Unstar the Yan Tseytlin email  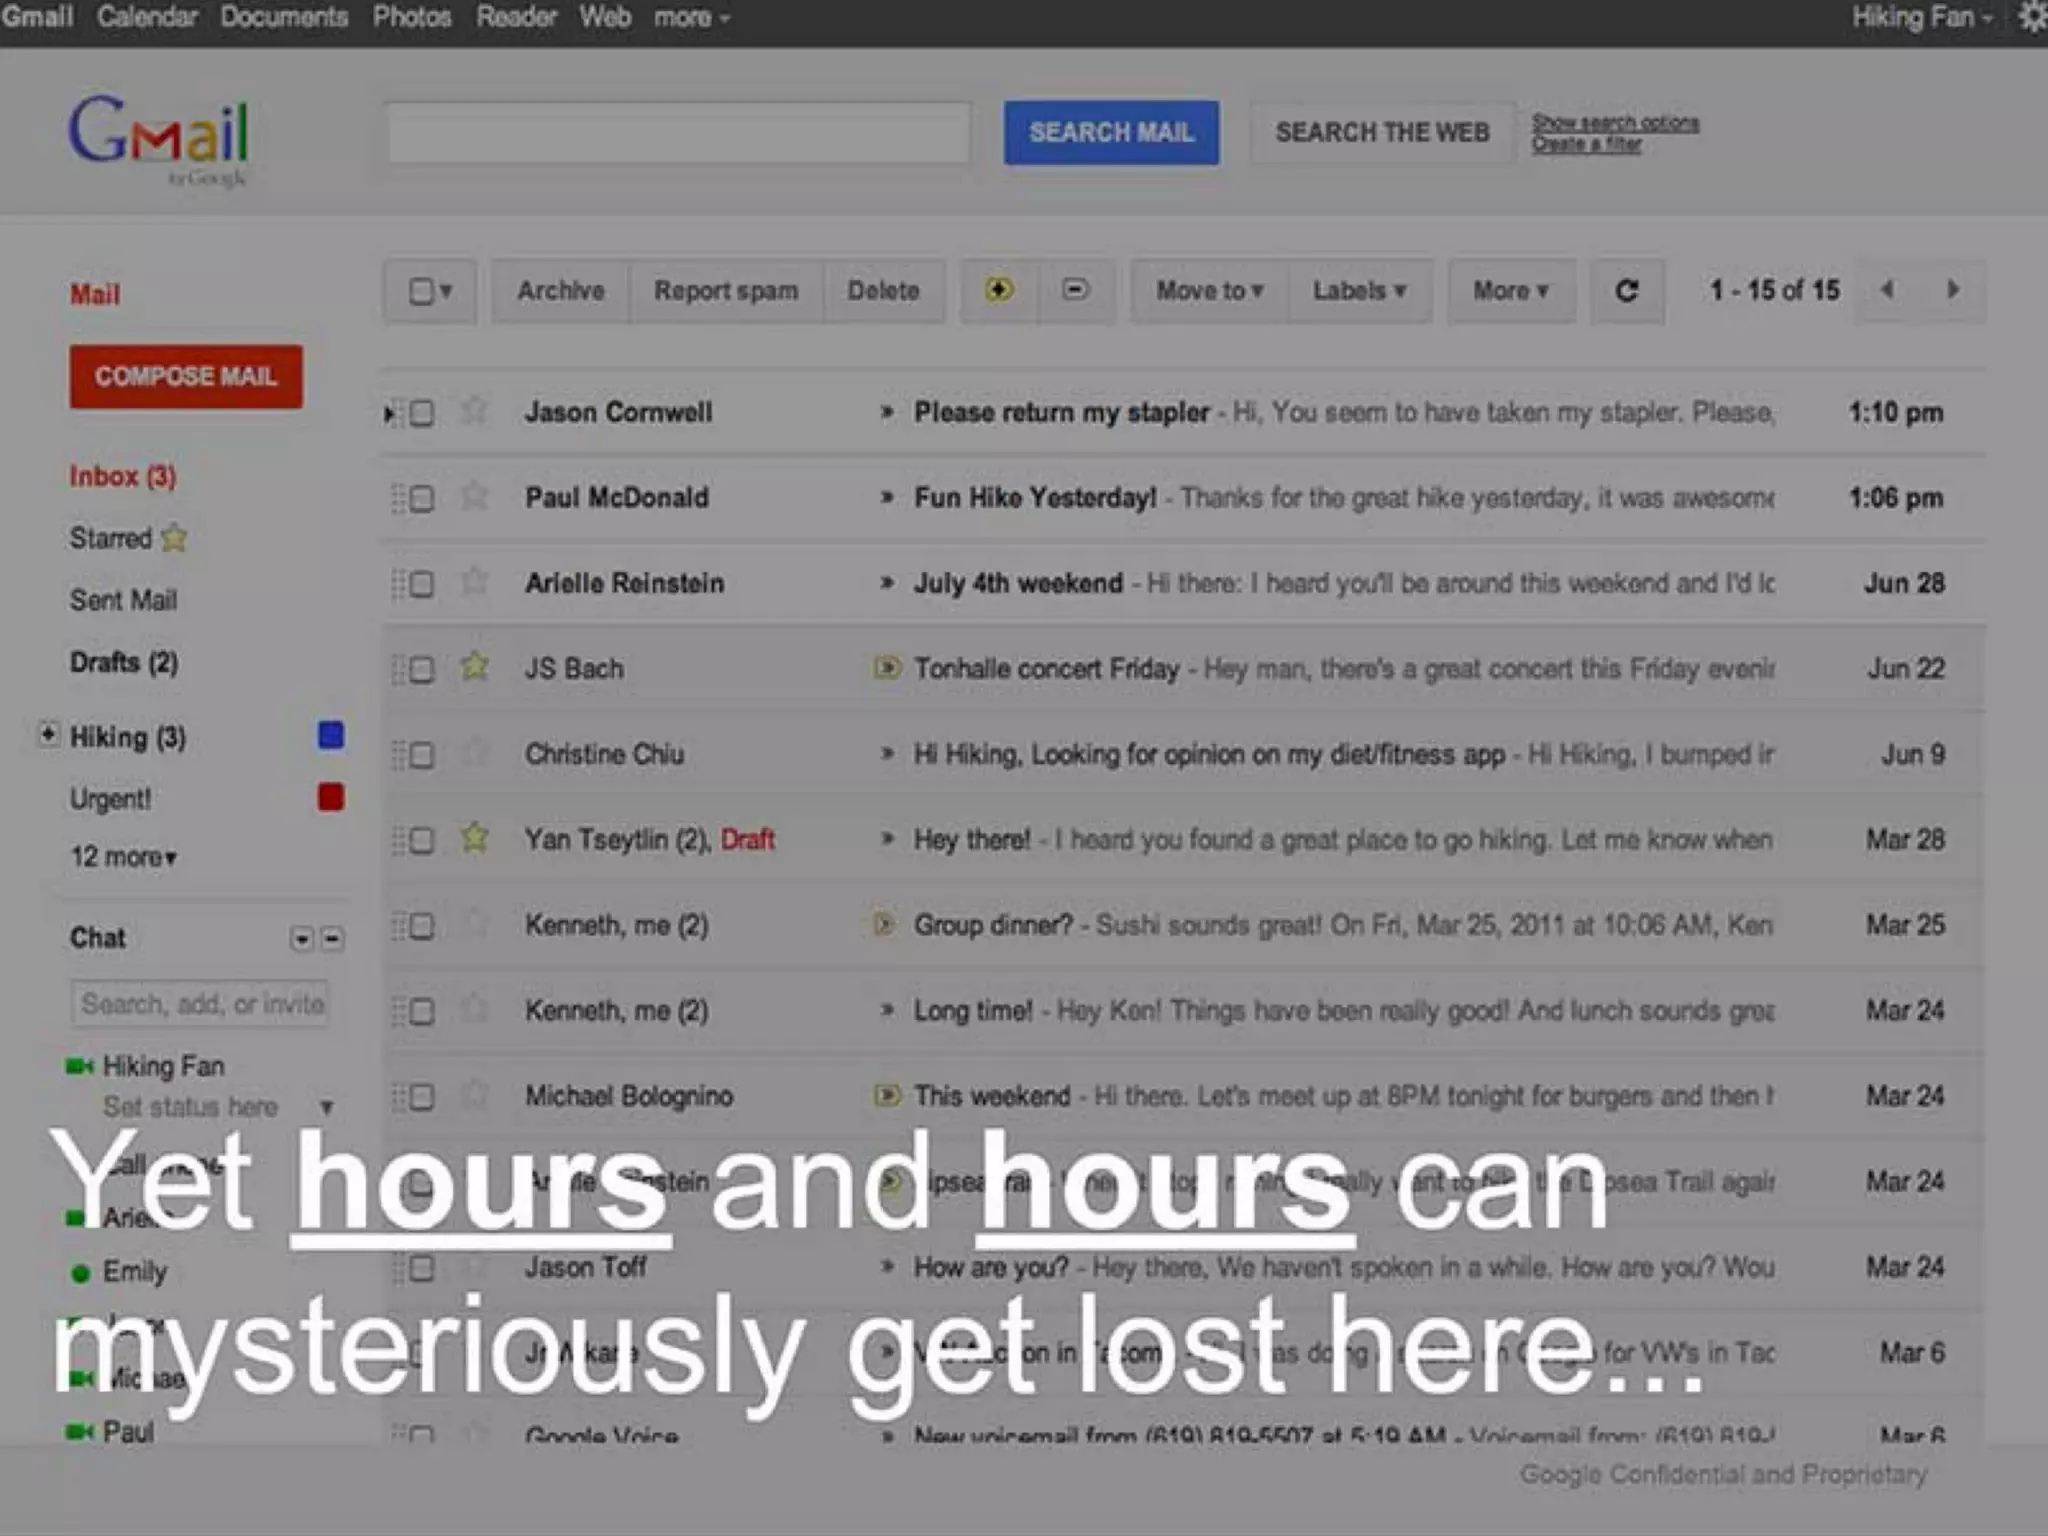pyautogui.click(x=475, y=837)
